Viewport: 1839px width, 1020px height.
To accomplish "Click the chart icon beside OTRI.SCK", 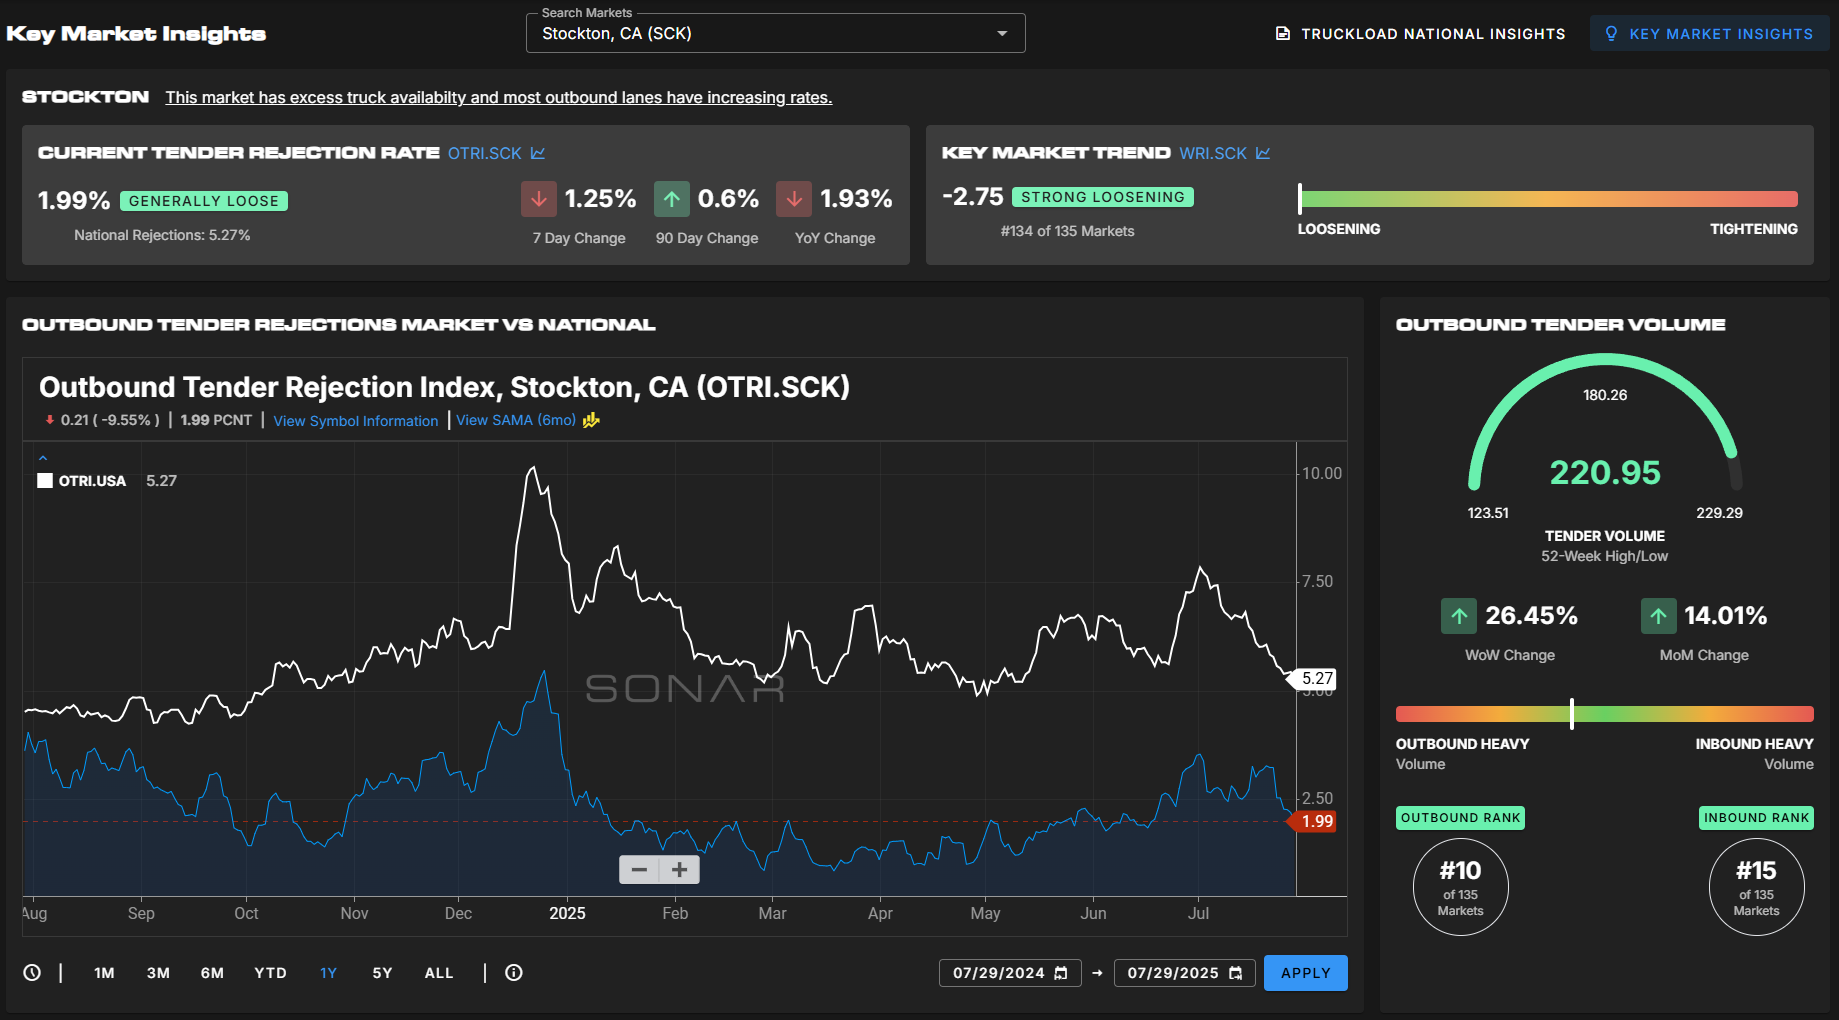I will pyautogui.click(x=538, y=153).
